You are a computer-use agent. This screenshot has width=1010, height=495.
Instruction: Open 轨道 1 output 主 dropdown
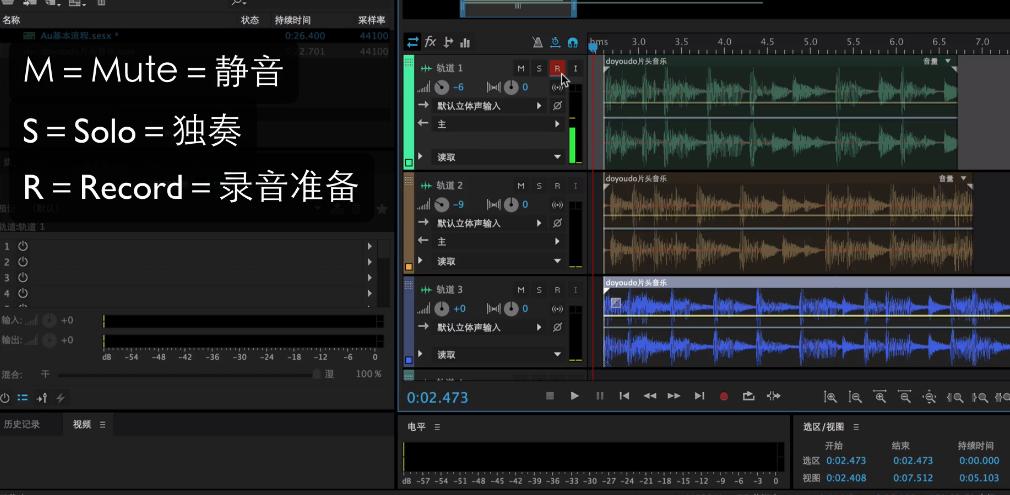click(x=498, y=124)
